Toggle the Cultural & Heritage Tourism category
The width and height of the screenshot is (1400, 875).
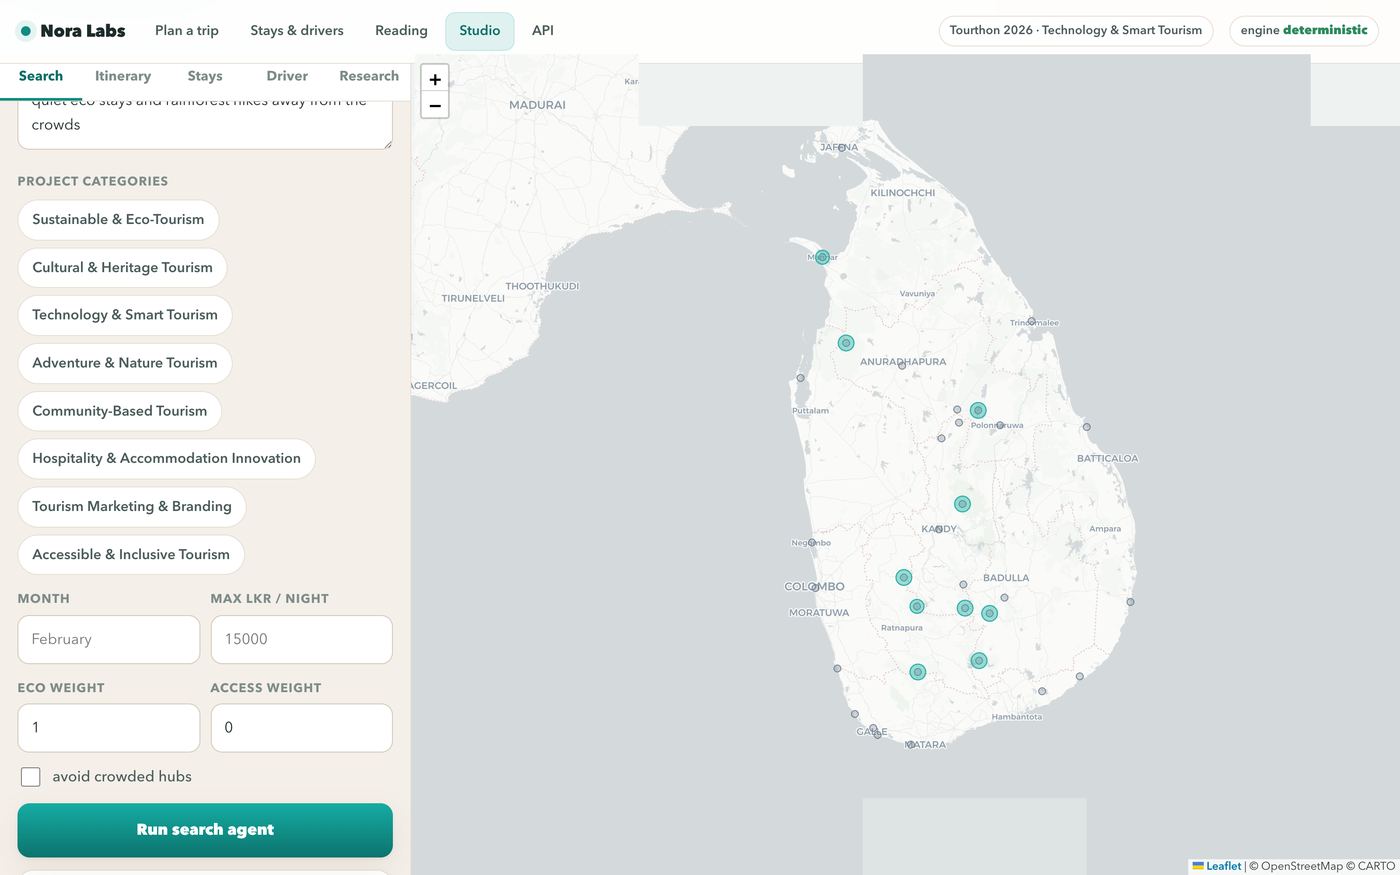(122, 268)
